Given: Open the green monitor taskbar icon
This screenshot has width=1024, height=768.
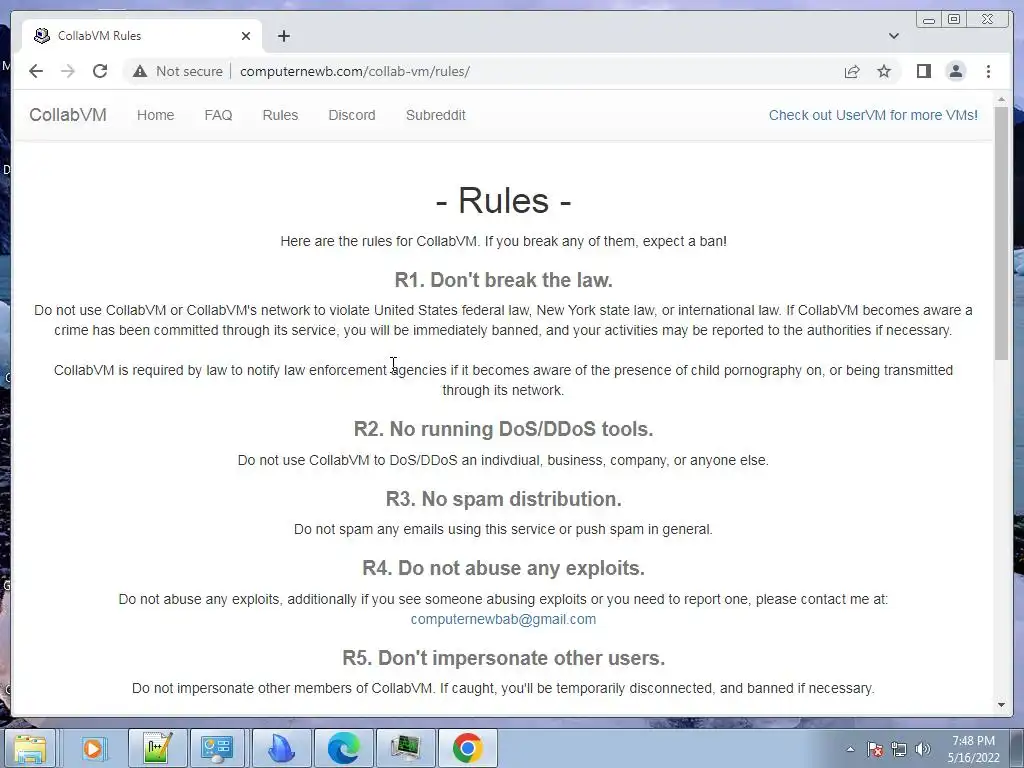Looking at the screenshot, I should [x=406, y=748].
